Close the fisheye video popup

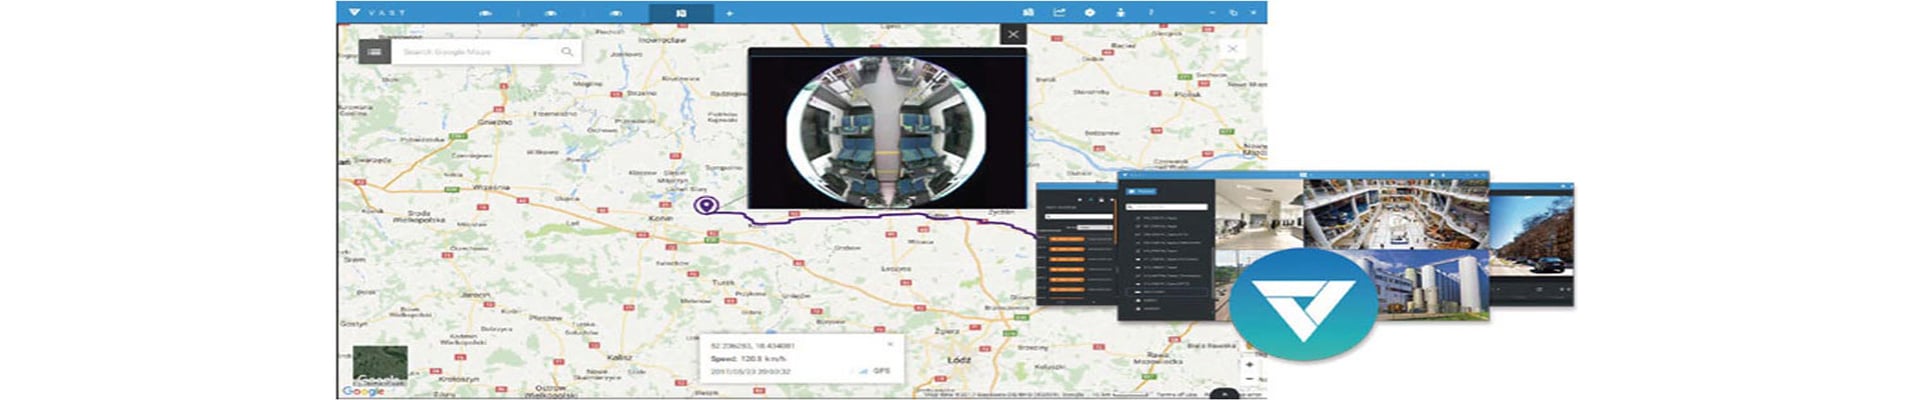(1013, 34)
